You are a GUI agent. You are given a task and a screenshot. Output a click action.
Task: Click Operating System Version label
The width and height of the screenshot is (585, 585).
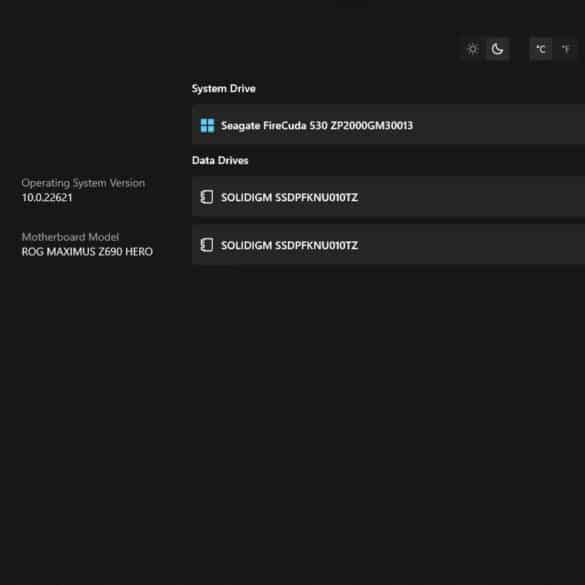tap(83, 183)
